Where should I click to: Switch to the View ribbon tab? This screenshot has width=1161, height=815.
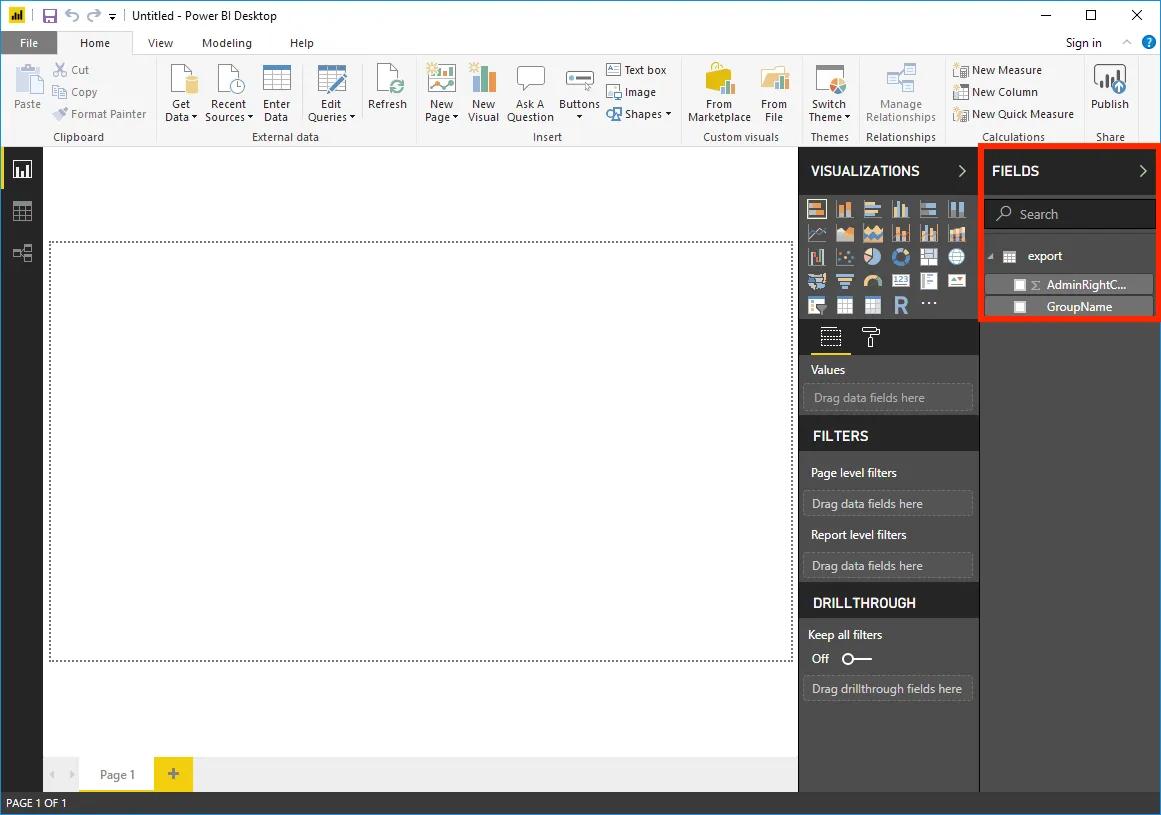[160, 43]
